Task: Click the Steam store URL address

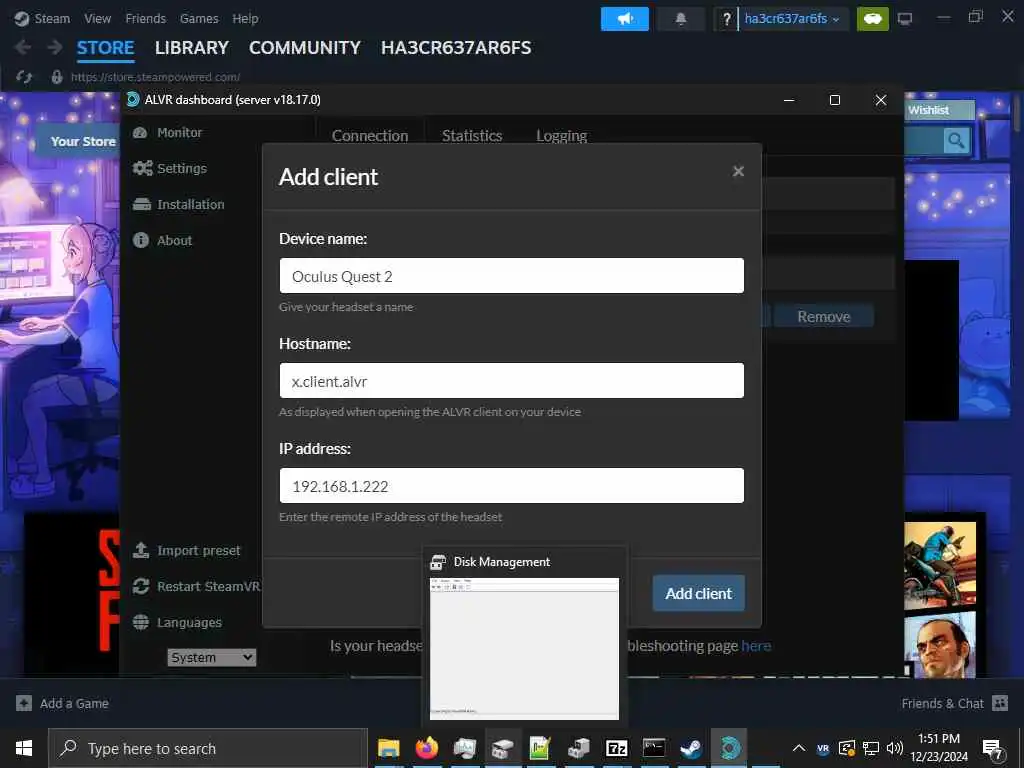Action: click(x=155, y=77)
